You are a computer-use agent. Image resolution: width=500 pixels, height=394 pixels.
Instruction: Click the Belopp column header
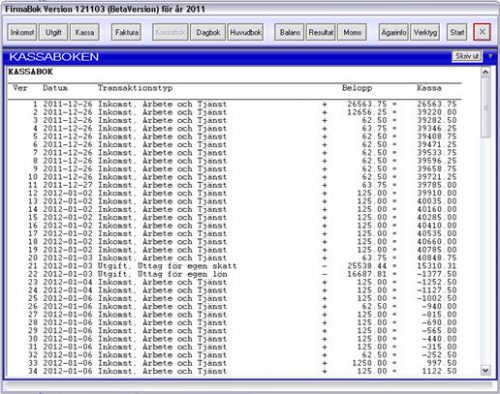click(x=357, y=88)
